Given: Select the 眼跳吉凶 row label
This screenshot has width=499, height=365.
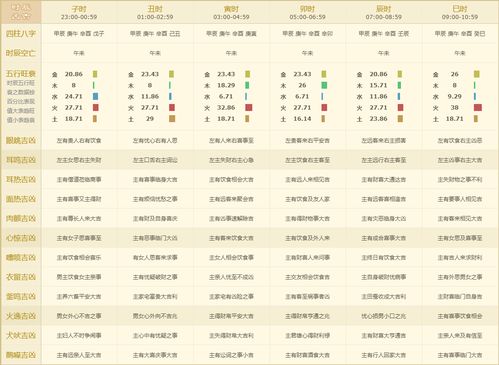Looking at the screenshot, I should pos(21,140).
